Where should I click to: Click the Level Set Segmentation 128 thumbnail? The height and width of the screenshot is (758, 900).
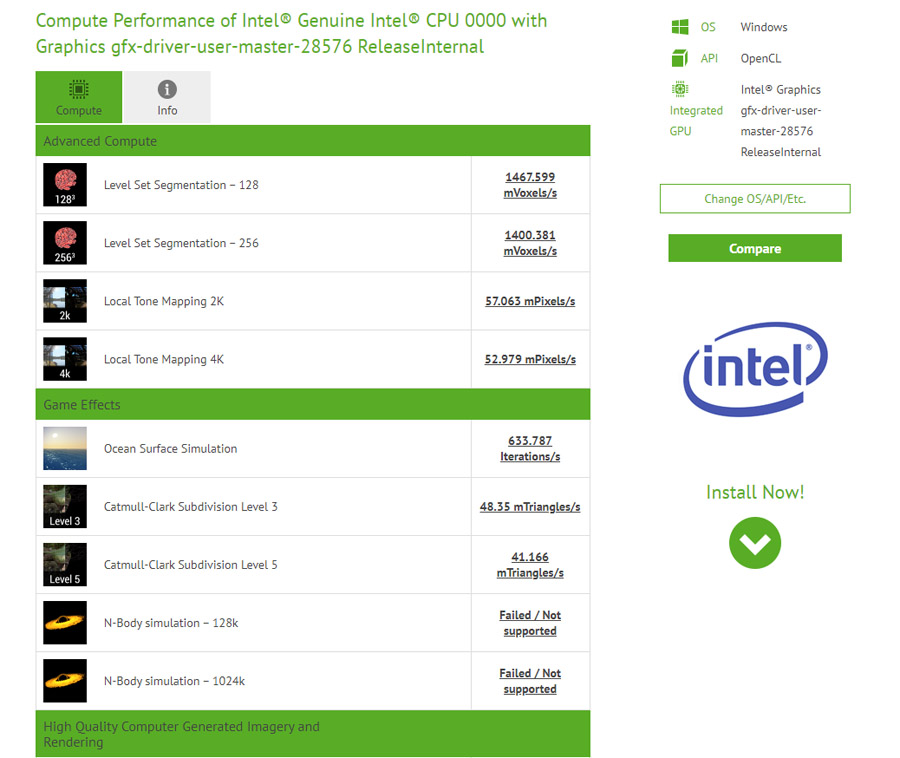coord(65,185)
